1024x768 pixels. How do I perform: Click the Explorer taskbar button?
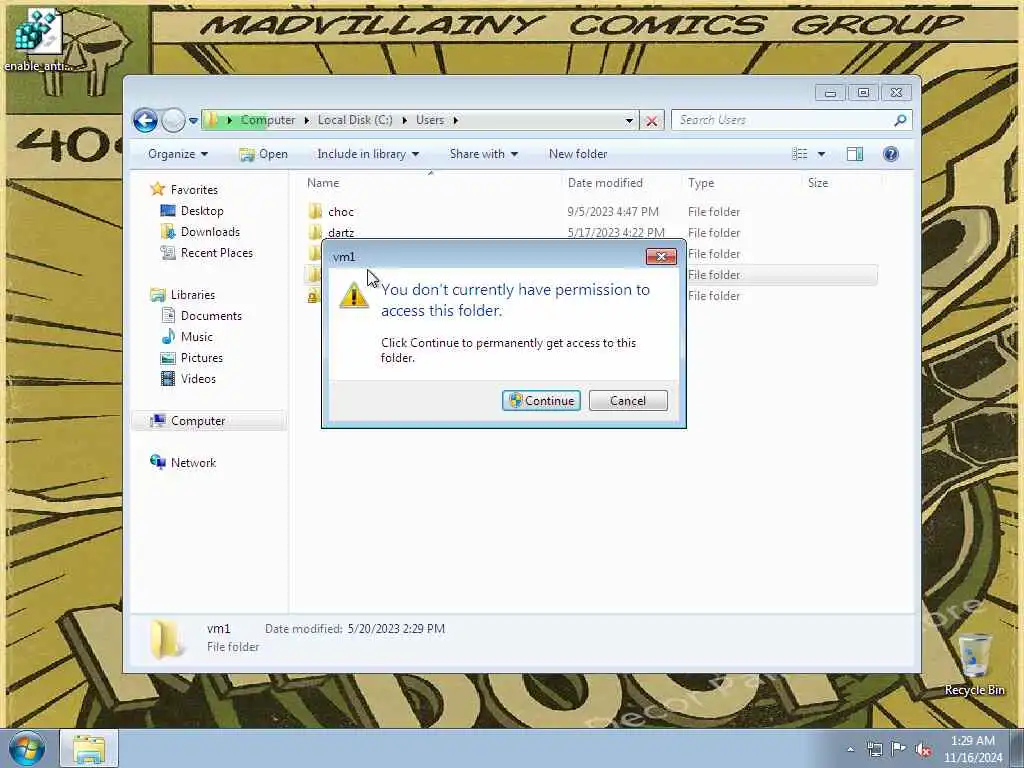coord(89,749)
